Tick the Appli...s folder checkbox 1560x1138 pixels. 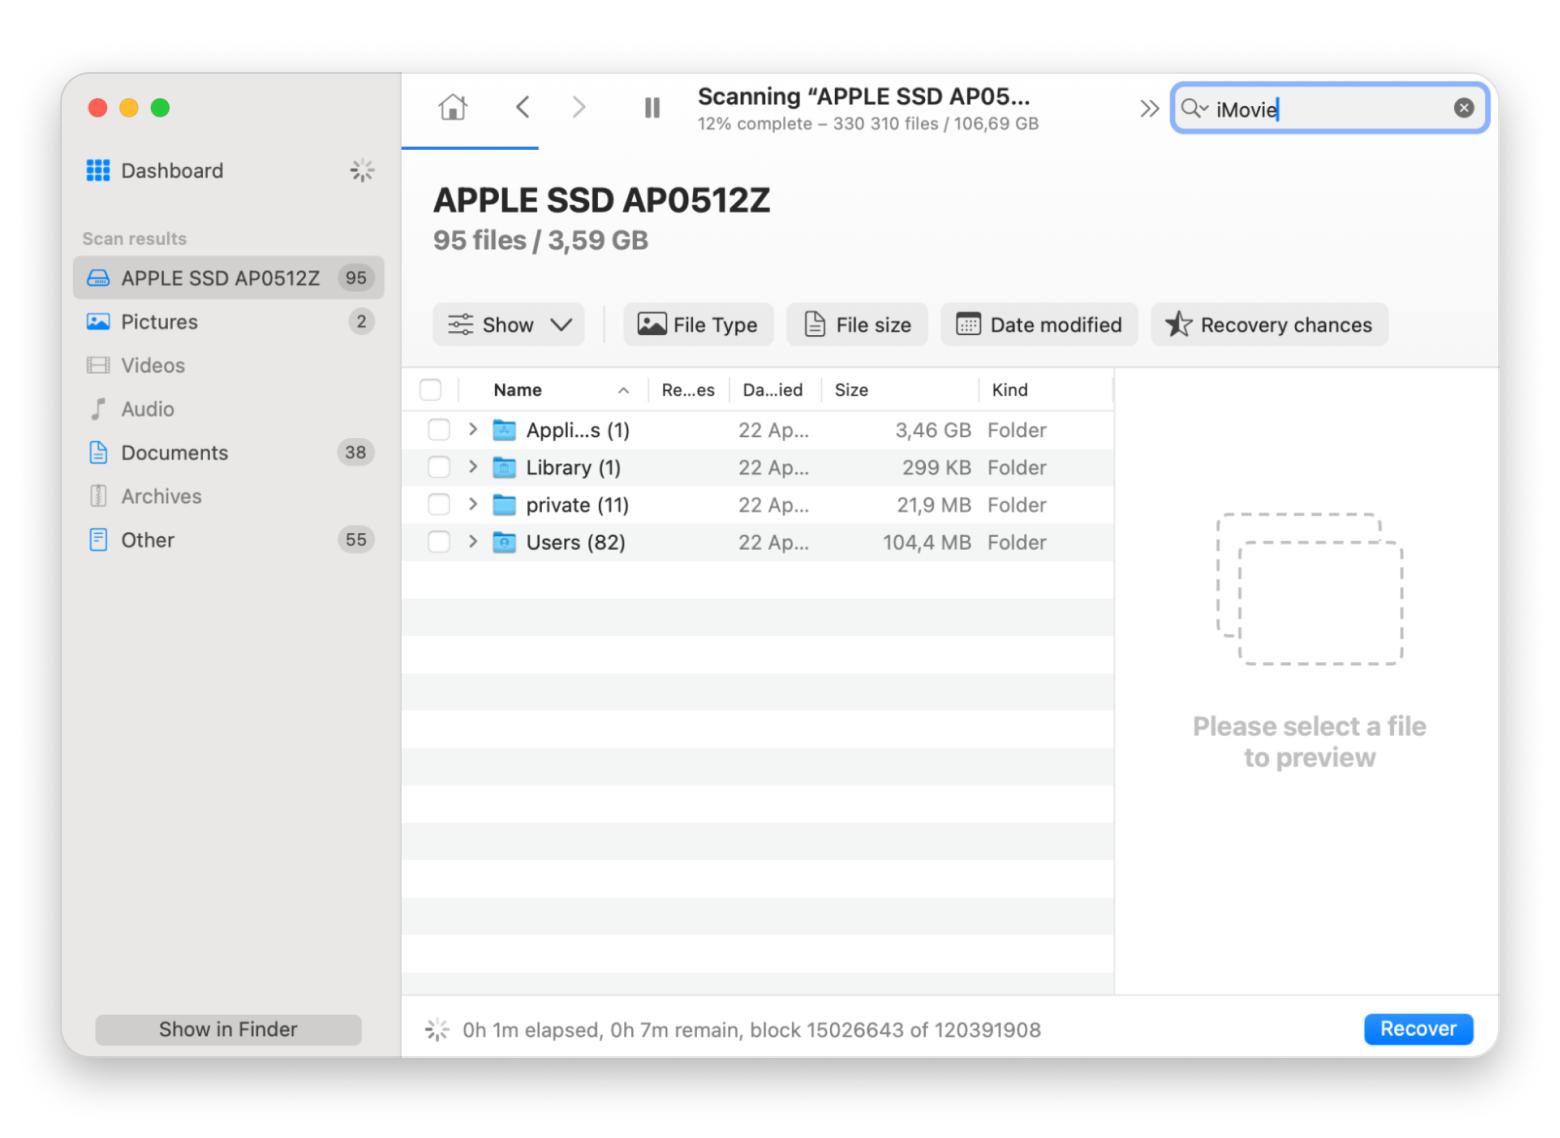438,430
